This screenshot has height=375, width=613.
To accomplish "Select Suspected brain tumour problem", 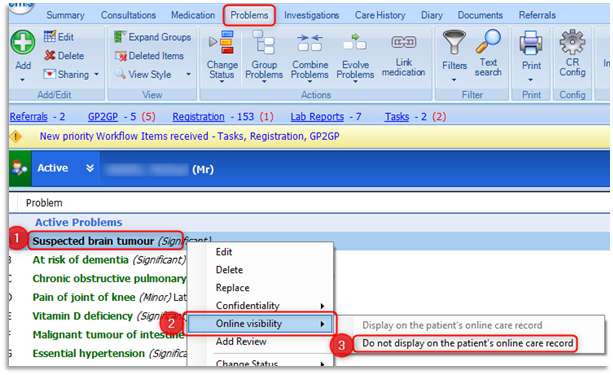I will (x=93, y=241).
